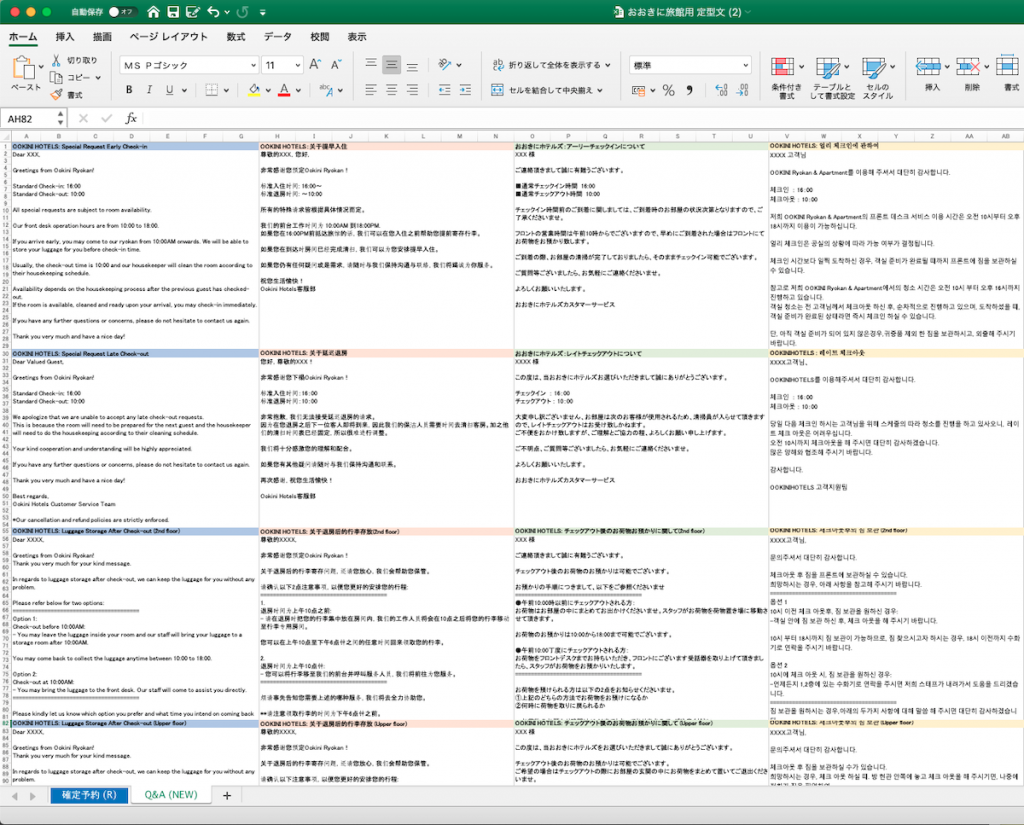Click the Save icon in title bar
Image resolution: width=1024 pixels, height=825 pixels.
point(173,12)
